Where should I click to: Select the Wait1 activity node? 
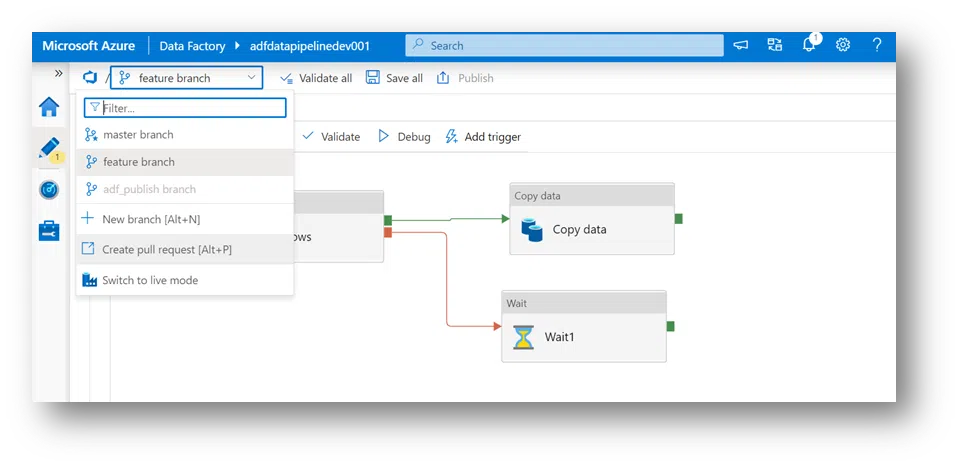(x=583, y=337)
